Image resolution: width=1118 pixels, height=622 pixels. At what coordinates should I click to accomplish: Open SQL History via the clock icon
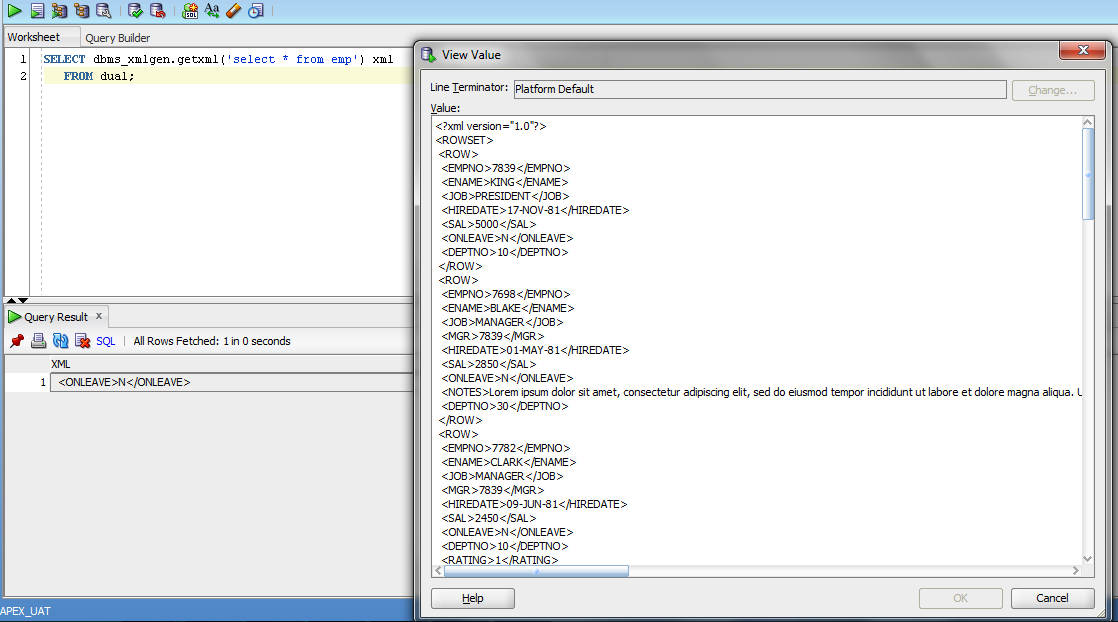[x=254, y=11]
